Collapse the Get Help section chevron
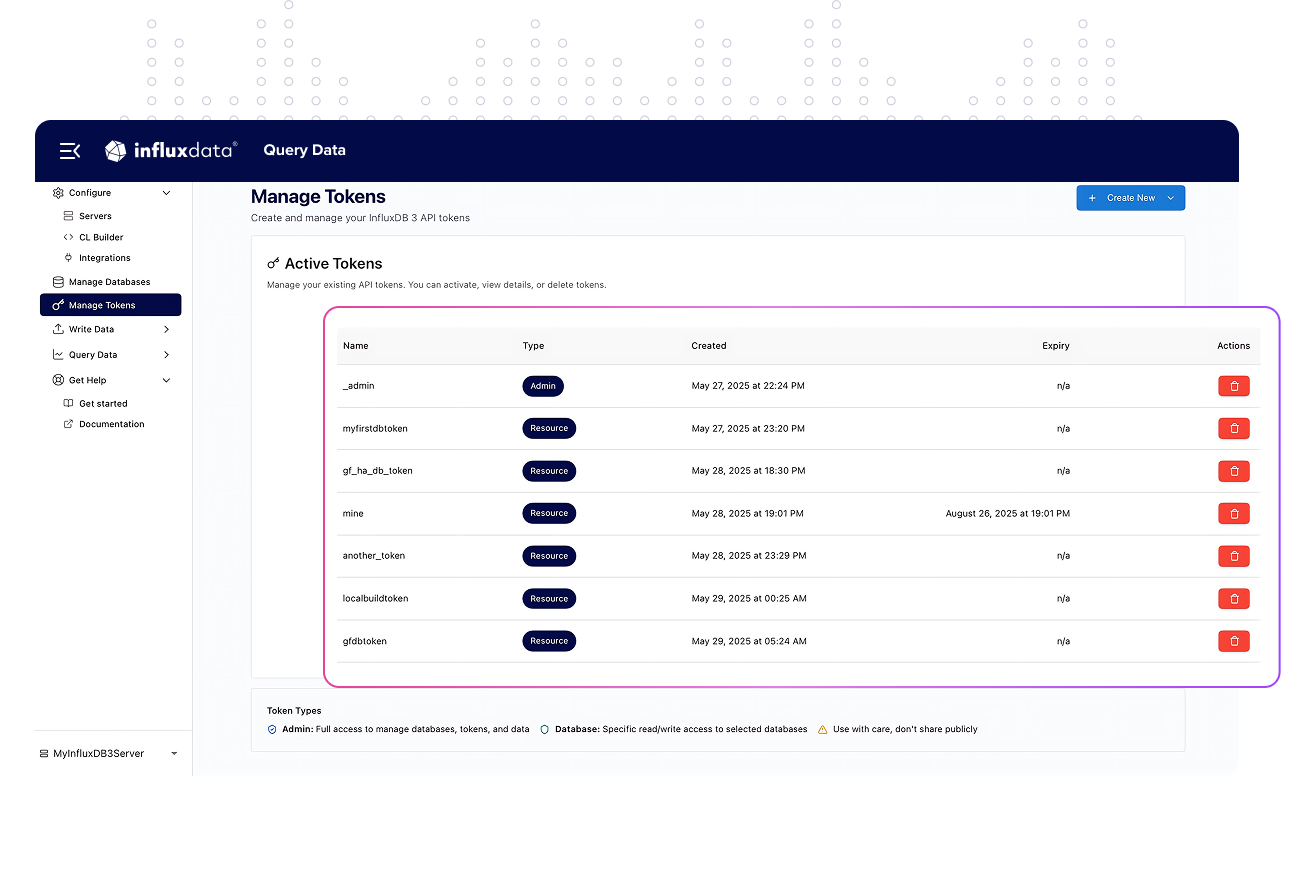This screenshot has width=1306, height=875. pyautogui.click(x=166, y=380)
